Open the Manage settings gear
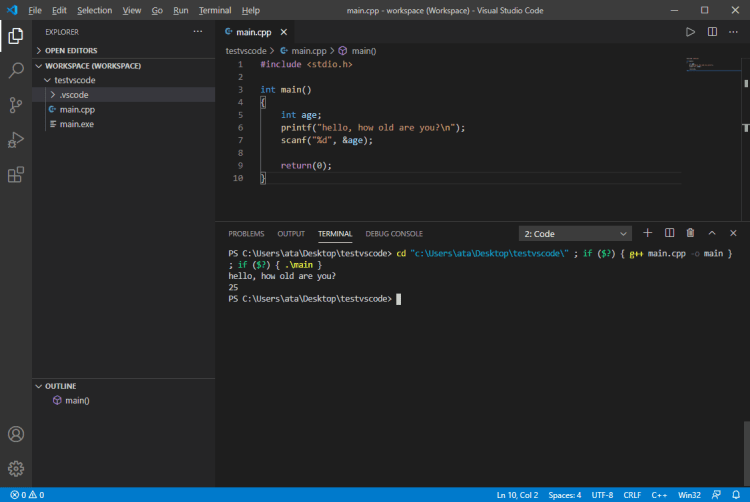The width and height of the screenshot is (750, 502). tap(16, 467)
